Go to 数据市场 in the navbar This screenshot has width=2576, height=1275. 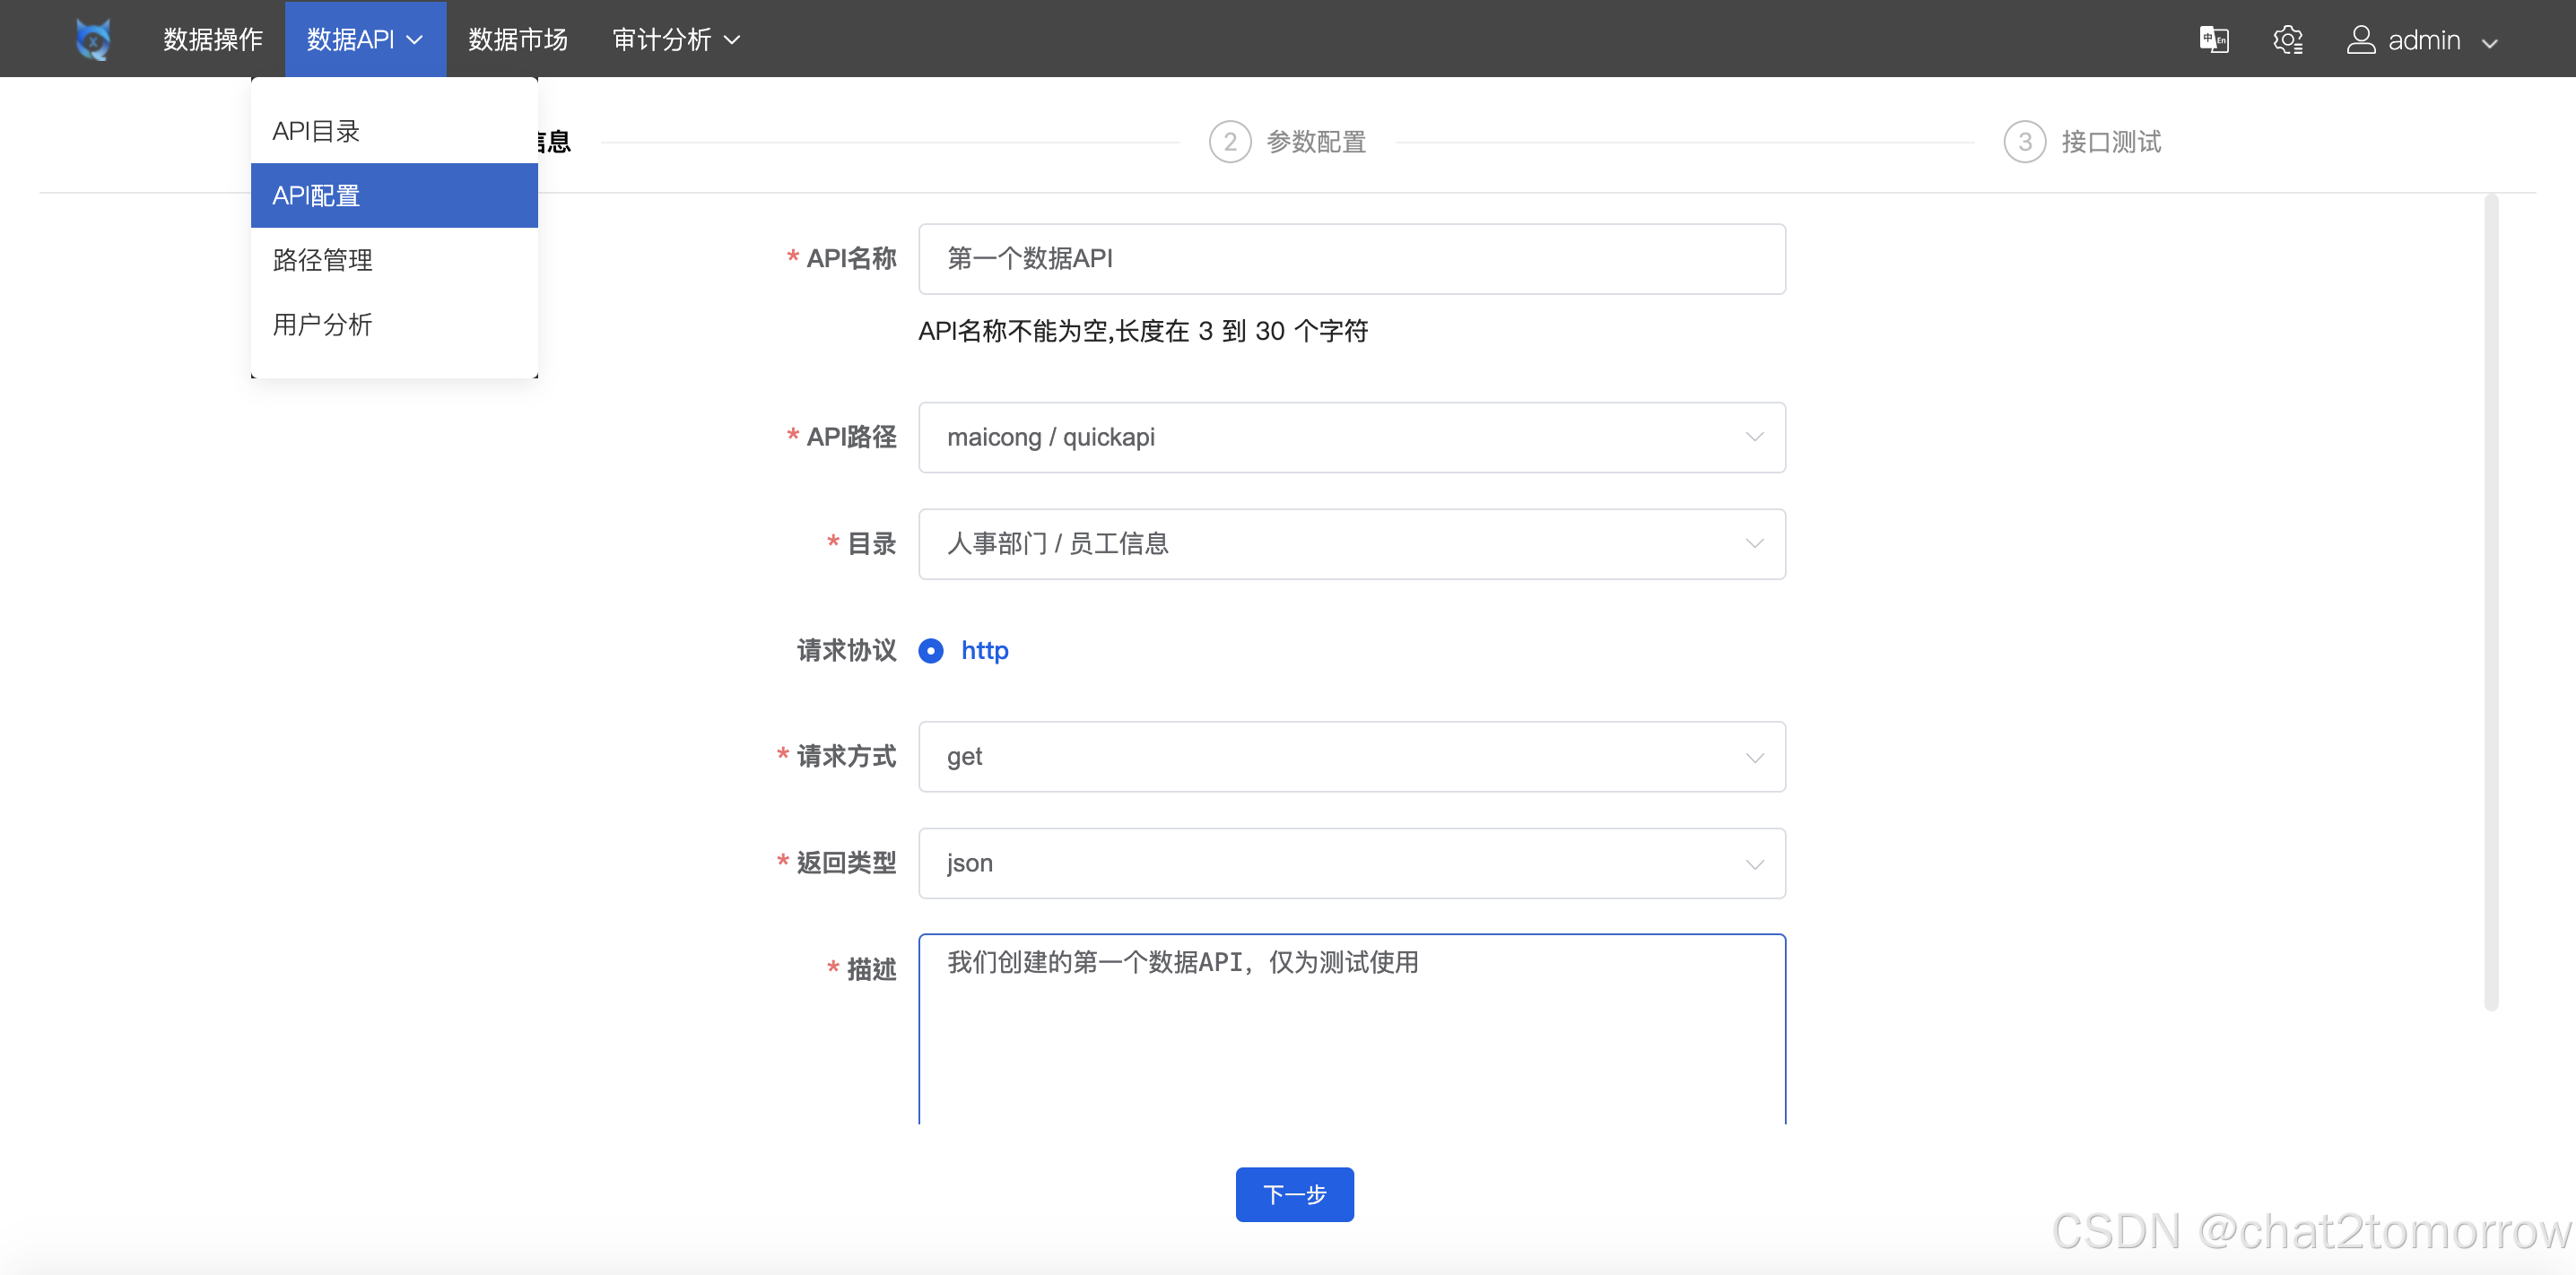[x=518, y=40]
